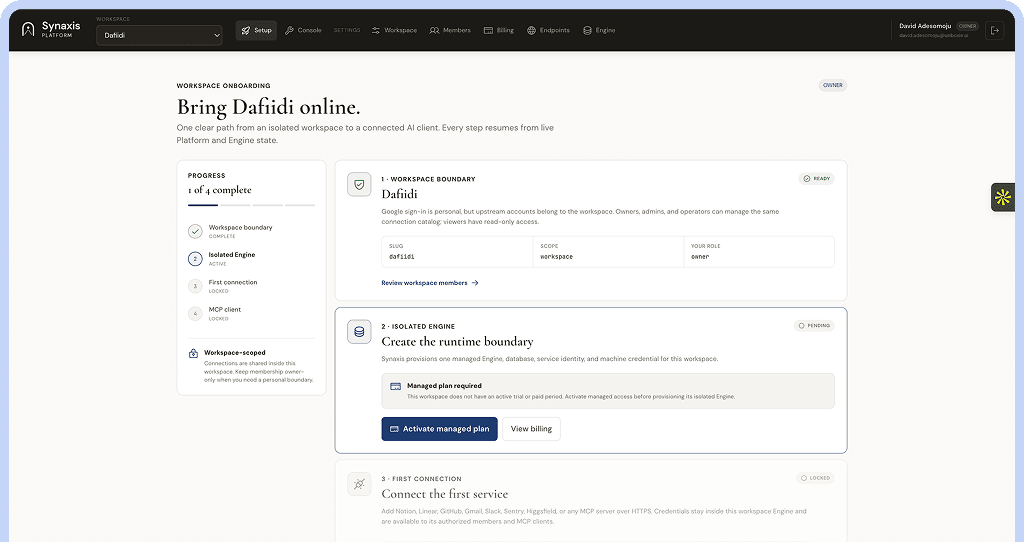Open the yellow asterisk side widget
The height and width of the screenshot is (542, 1025).
click(1003, 197)
